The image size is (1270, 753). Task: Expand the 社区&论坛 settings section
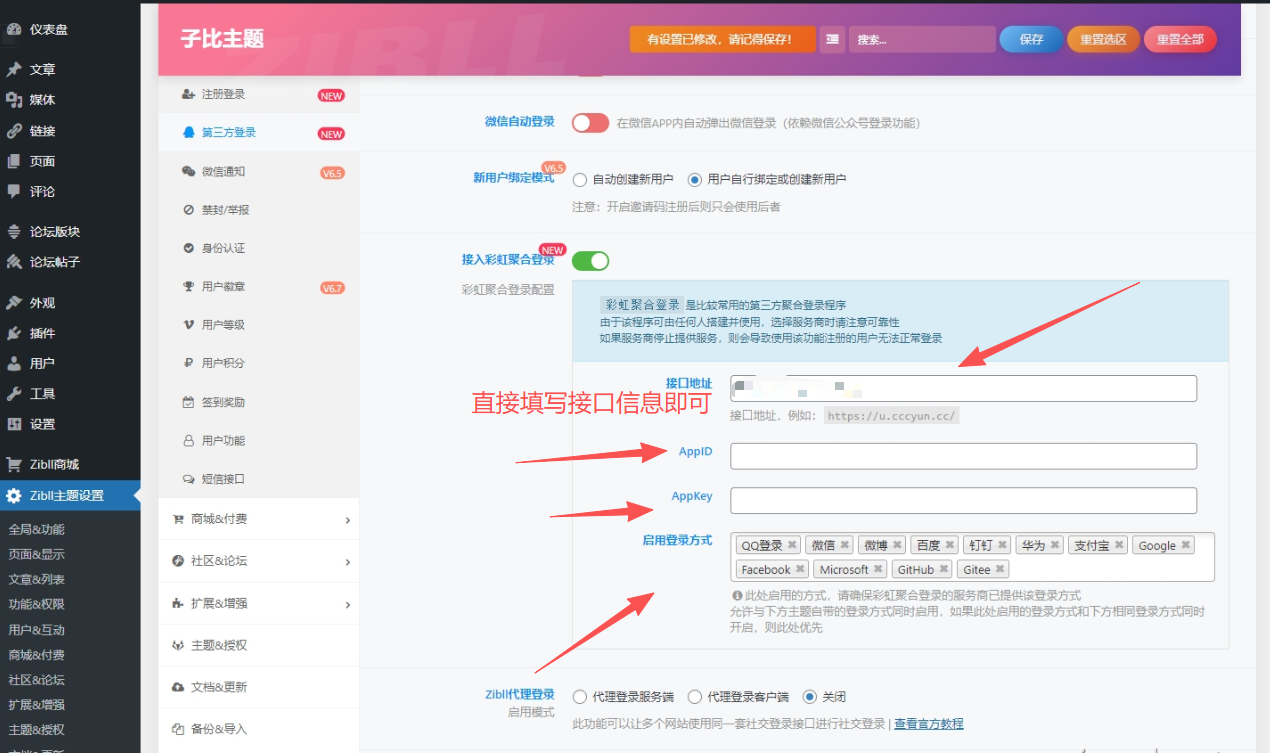[x=258, y=561]
